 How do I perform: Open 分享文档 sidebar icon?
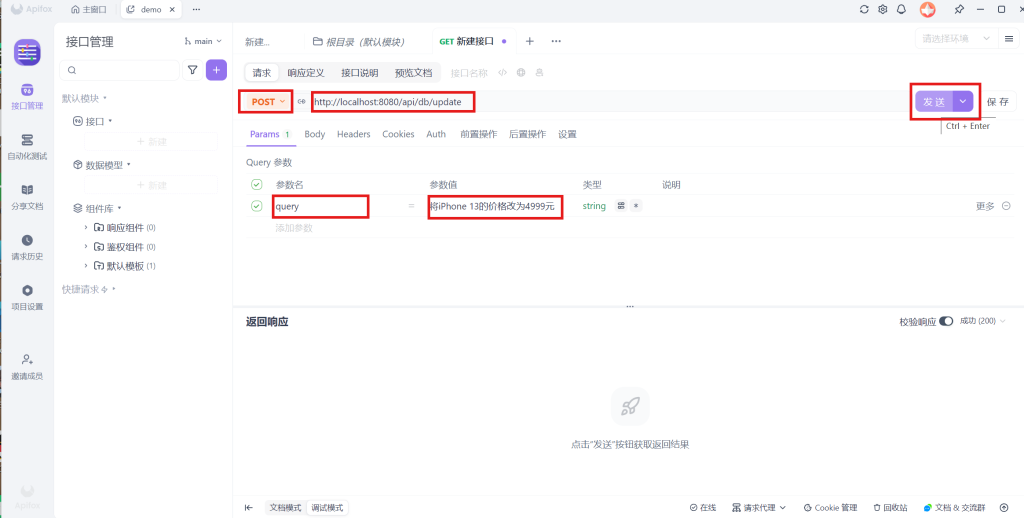[x=27, y=195]
